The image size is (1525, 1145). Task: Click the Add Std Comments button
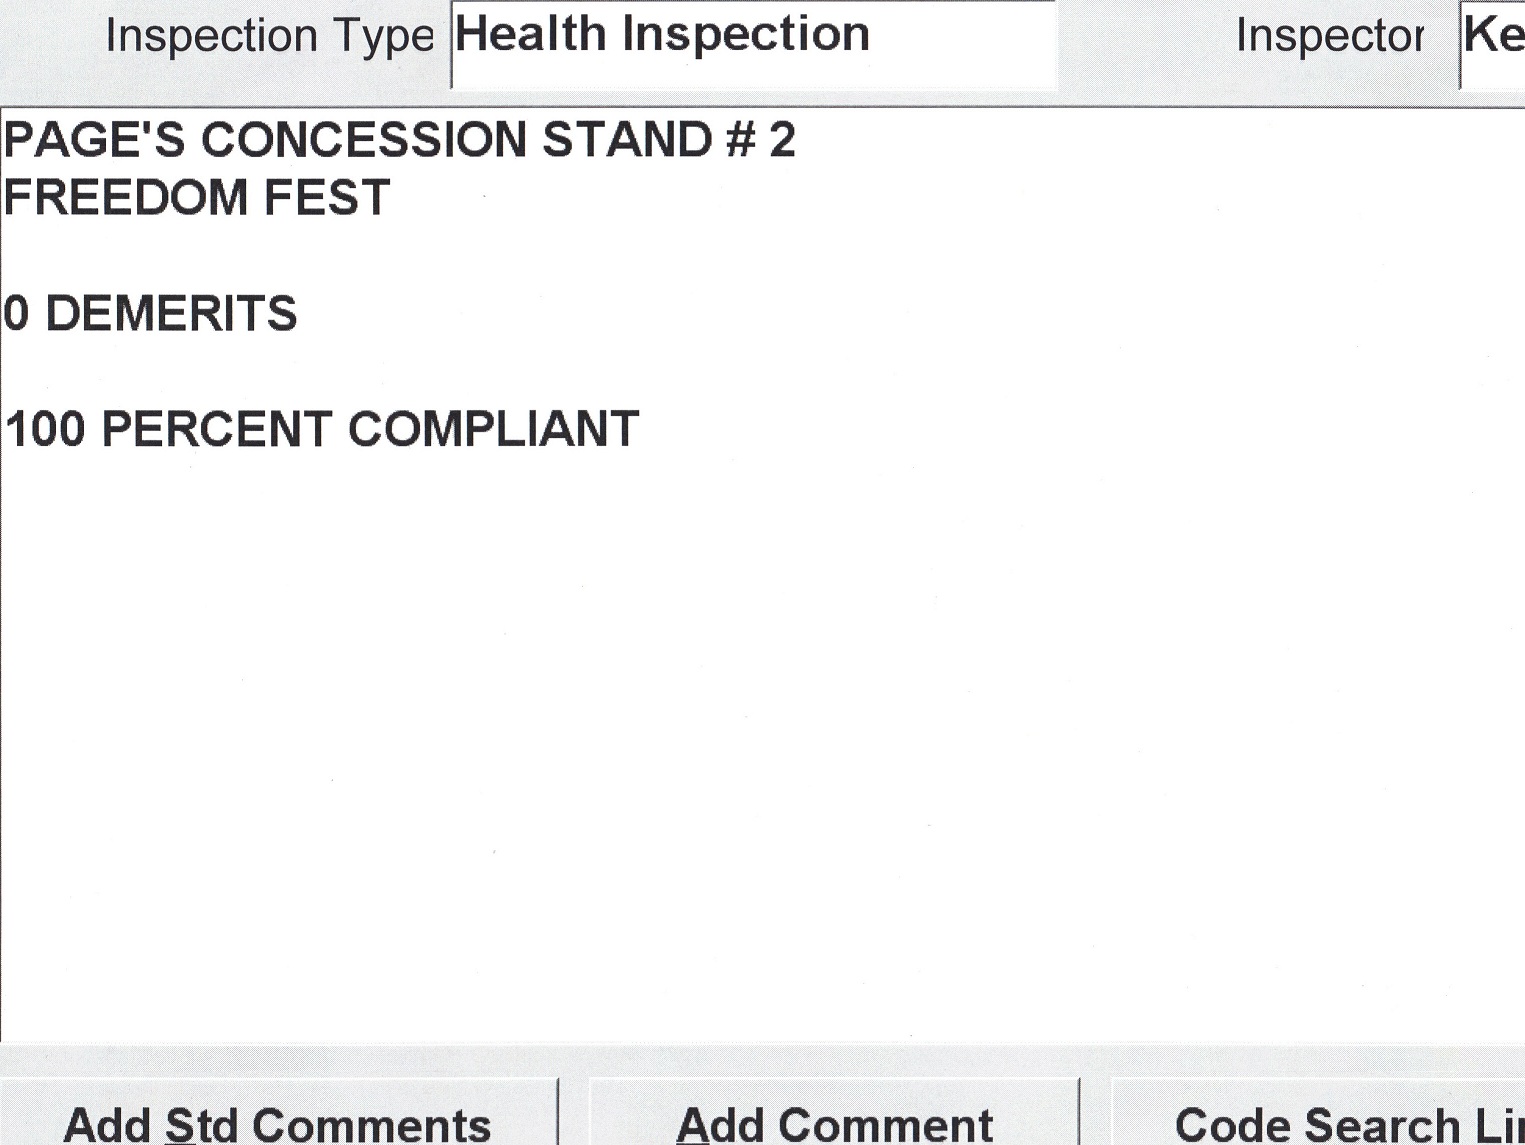pos(277,1122)
